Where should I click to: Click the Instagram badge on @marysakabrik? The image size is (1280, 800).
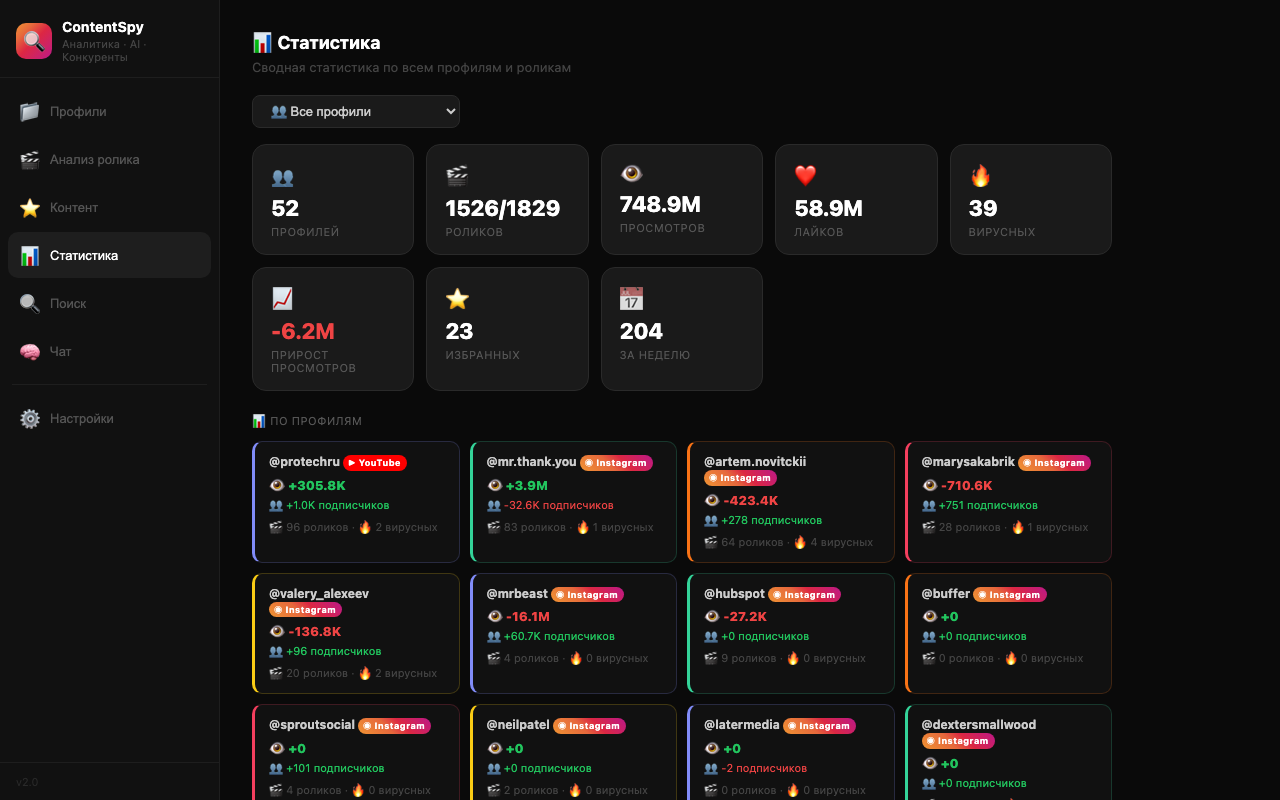[1054, 463]
